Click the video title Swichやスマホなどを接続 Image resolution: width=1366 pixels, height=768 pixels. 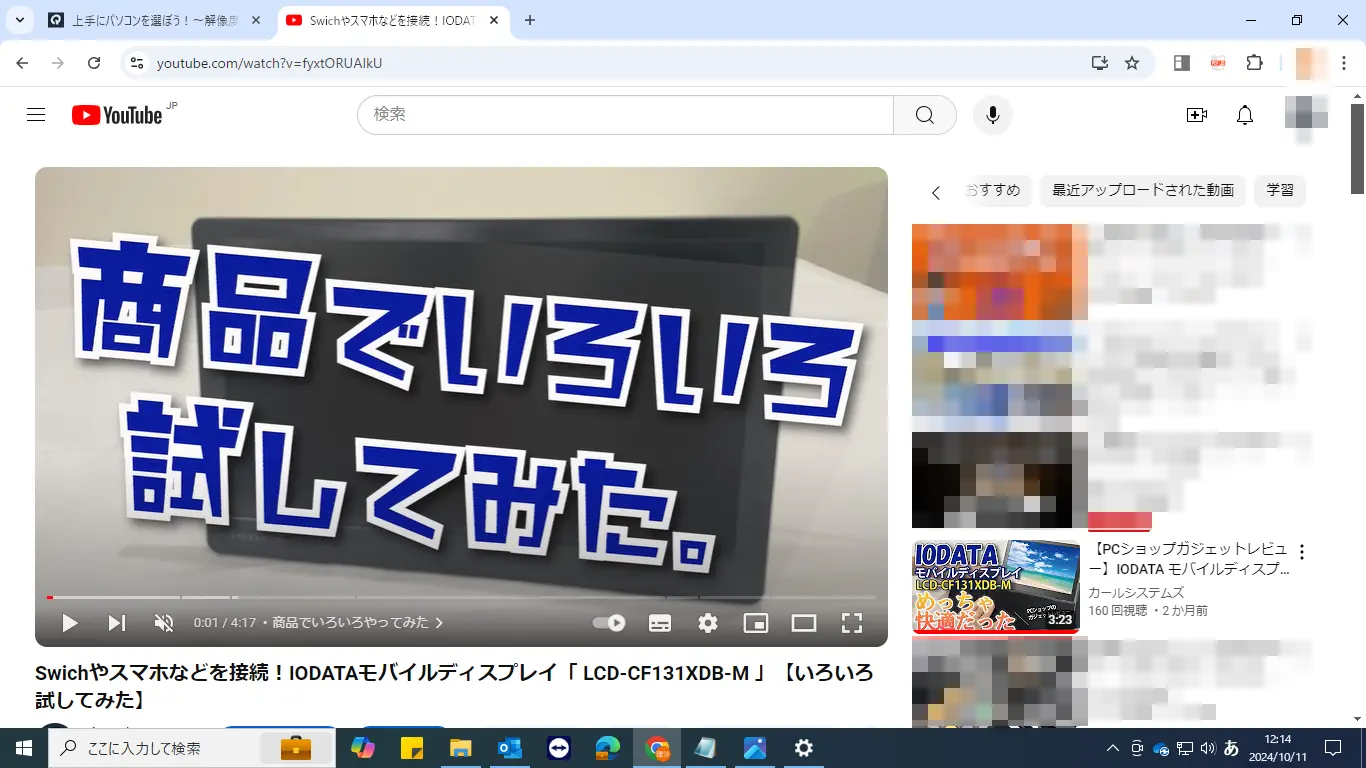point(454,686)
